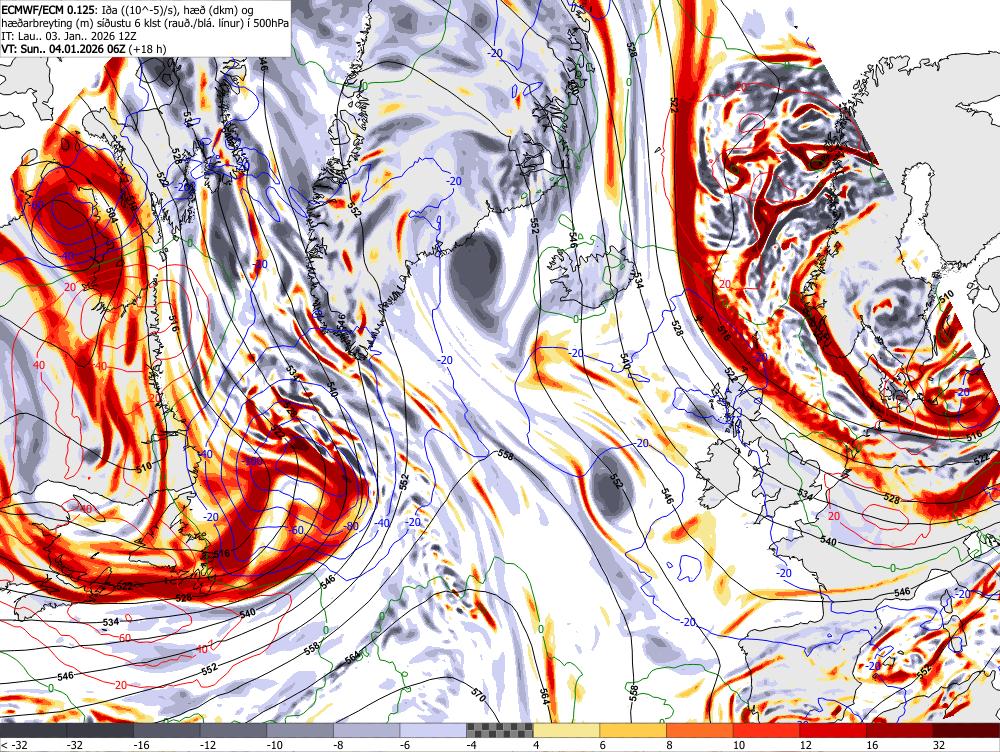Click the checkered transparent swatch between -4 and 4
The width and height of the screenshot is (1000, 752).
(500, 730)
